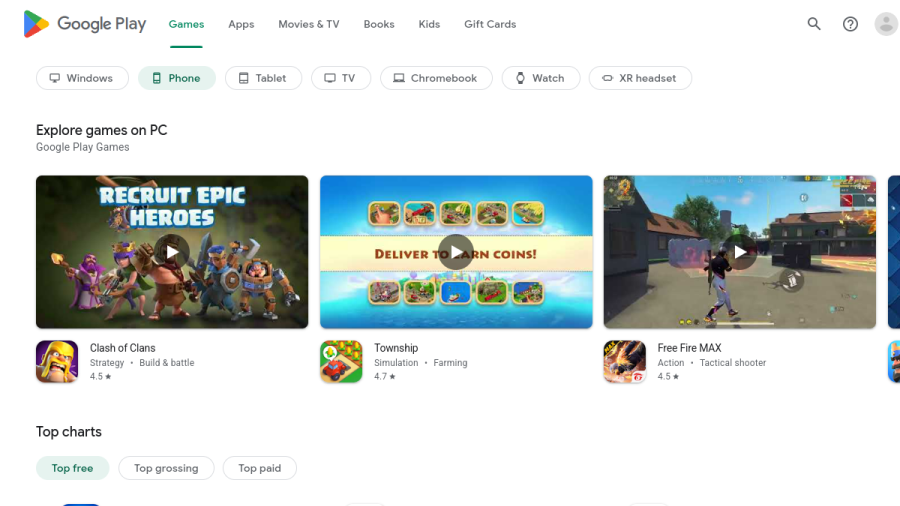Play the Free Fire MAX video preview
The height and width of the screenshot is (506, 900).
click(740, 252)
